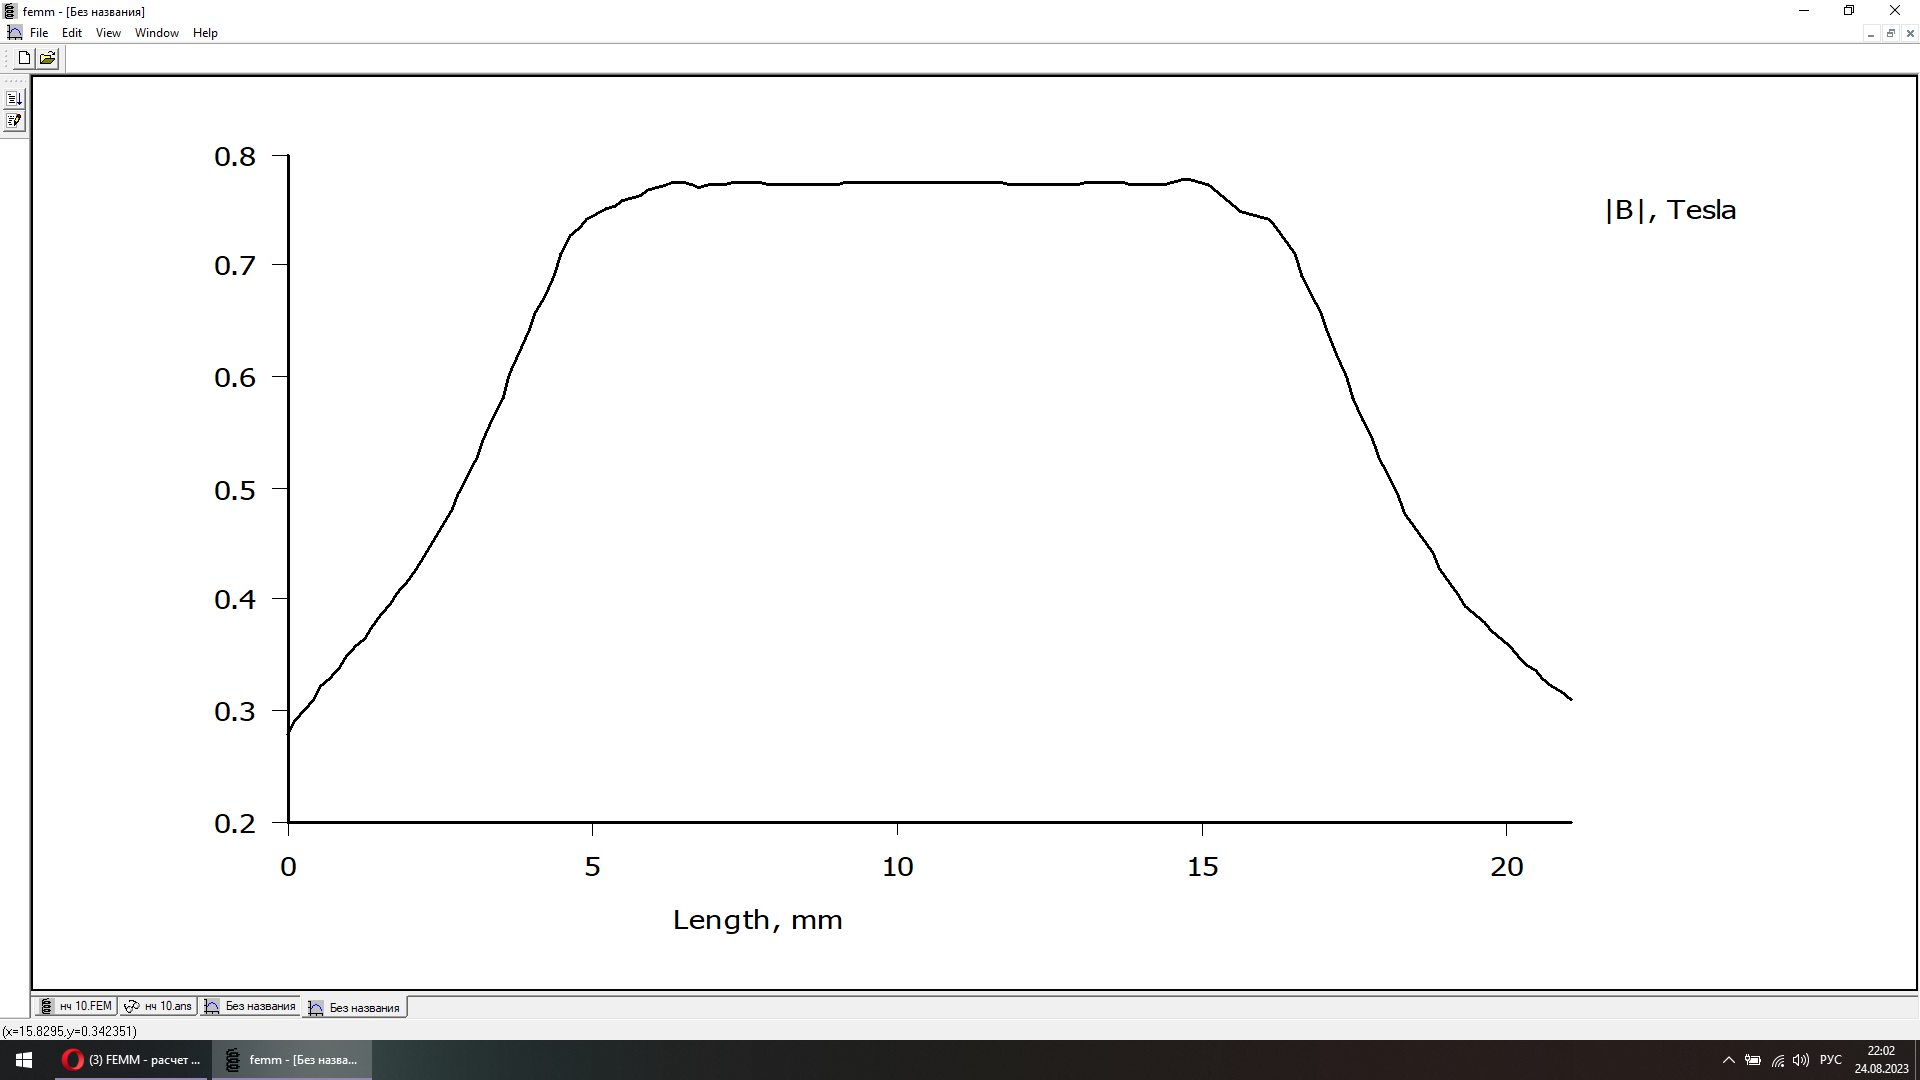Click РУС keyboard language indicator
The width and height of the screenshot is (1920, 1080).
[1831, 1060]
